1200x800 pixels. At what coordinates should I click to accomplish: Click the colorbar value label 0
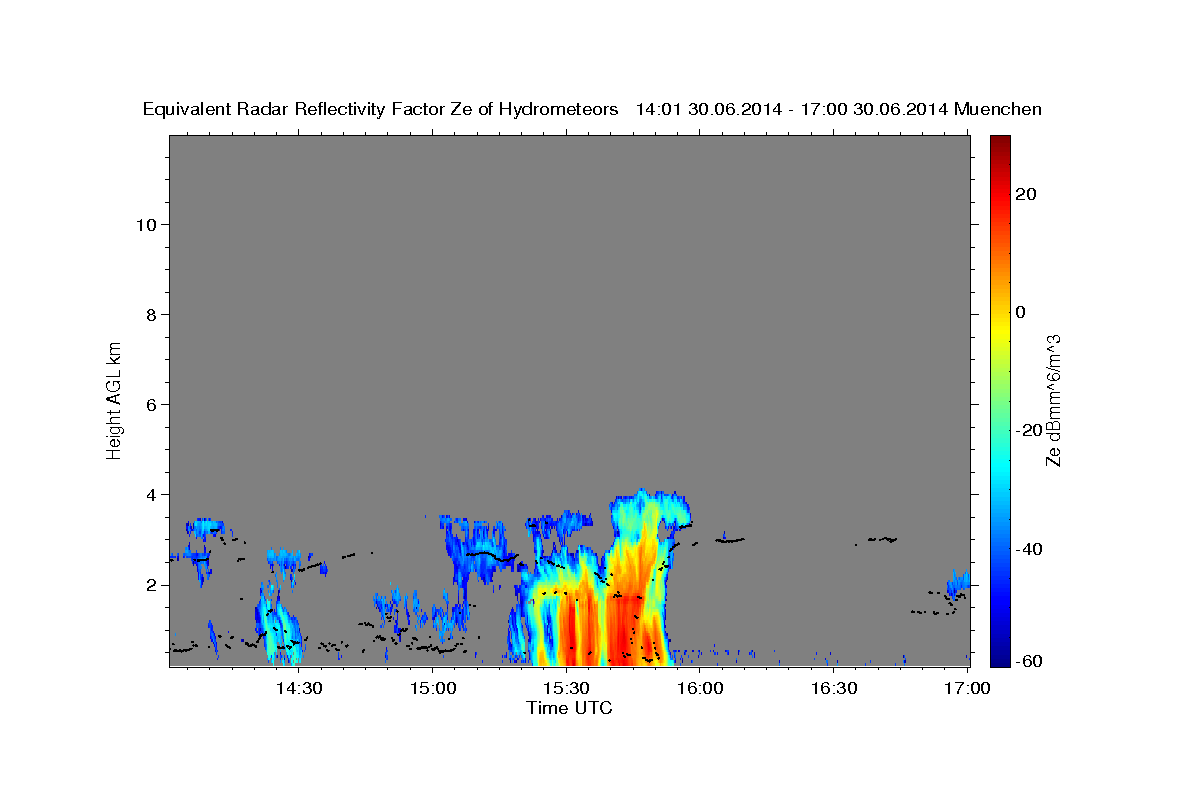click(x=1020, y=312)
